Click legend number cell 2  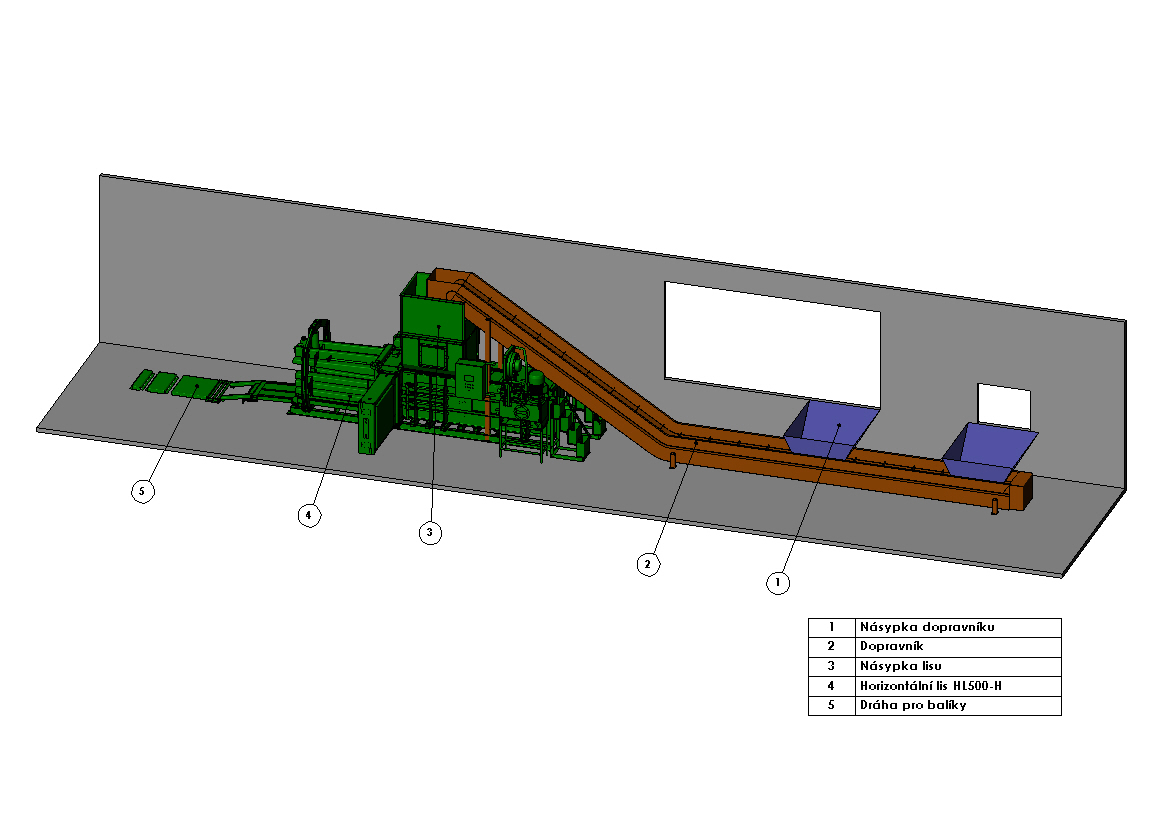[x=831, y=647]
